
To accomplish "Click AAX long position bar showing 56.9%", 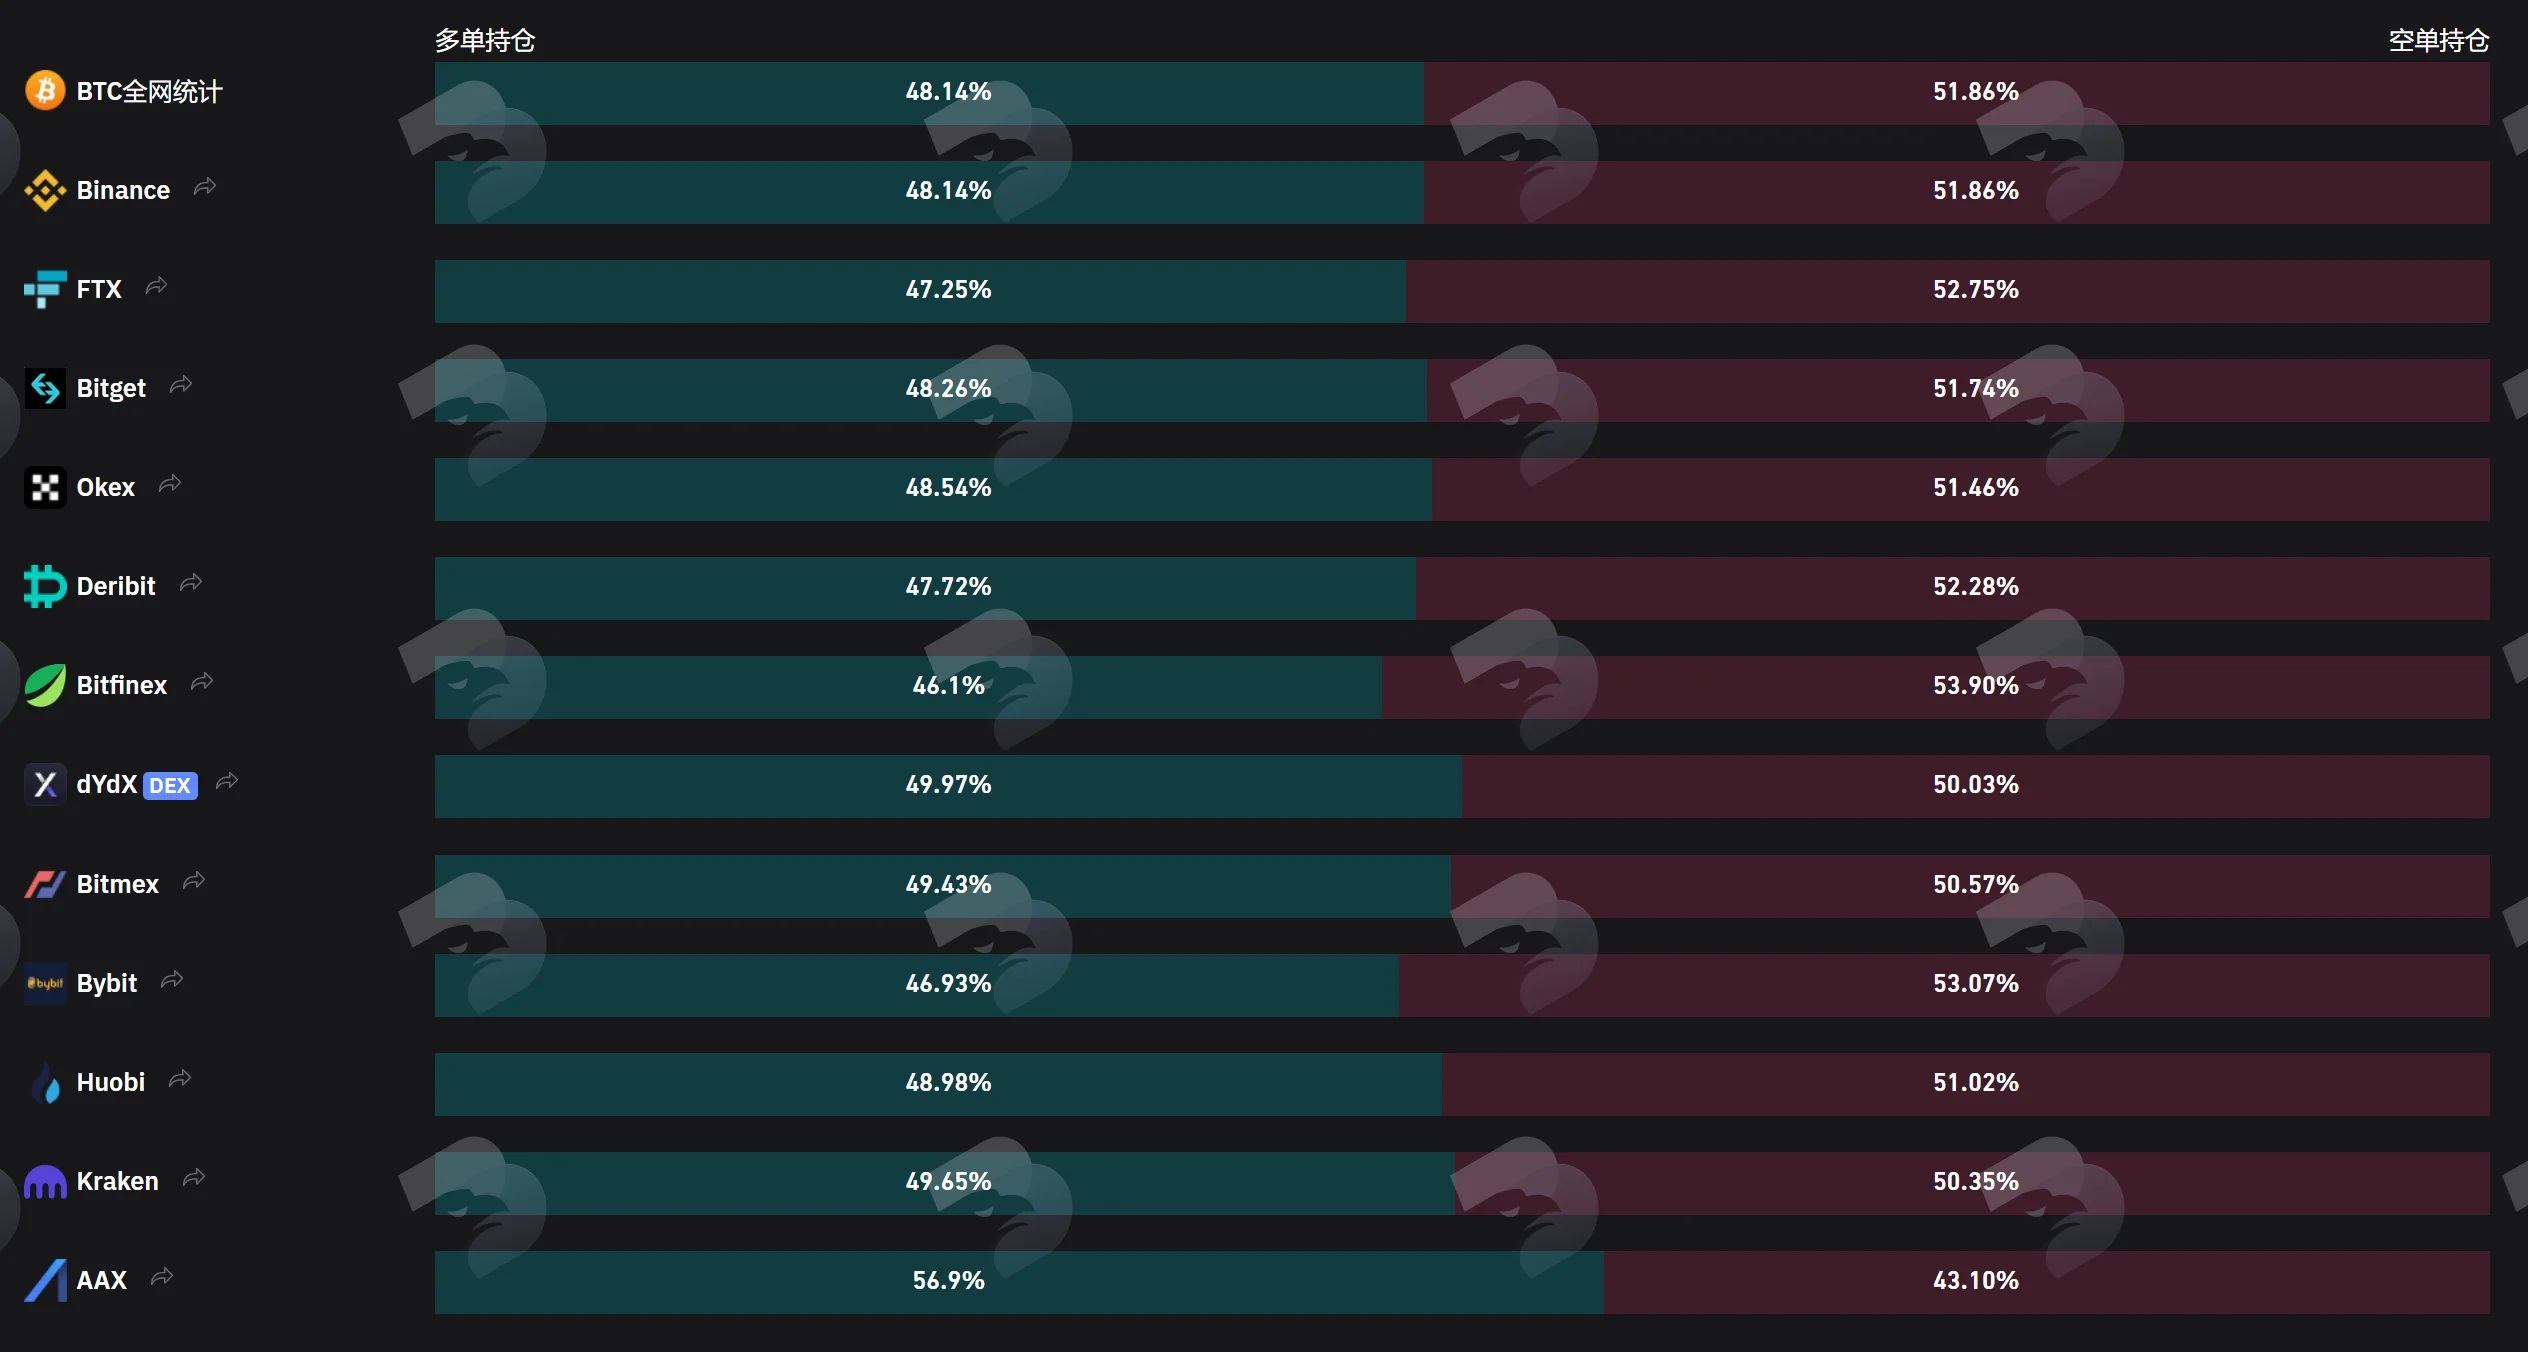I will (x=1019, y=1282).
